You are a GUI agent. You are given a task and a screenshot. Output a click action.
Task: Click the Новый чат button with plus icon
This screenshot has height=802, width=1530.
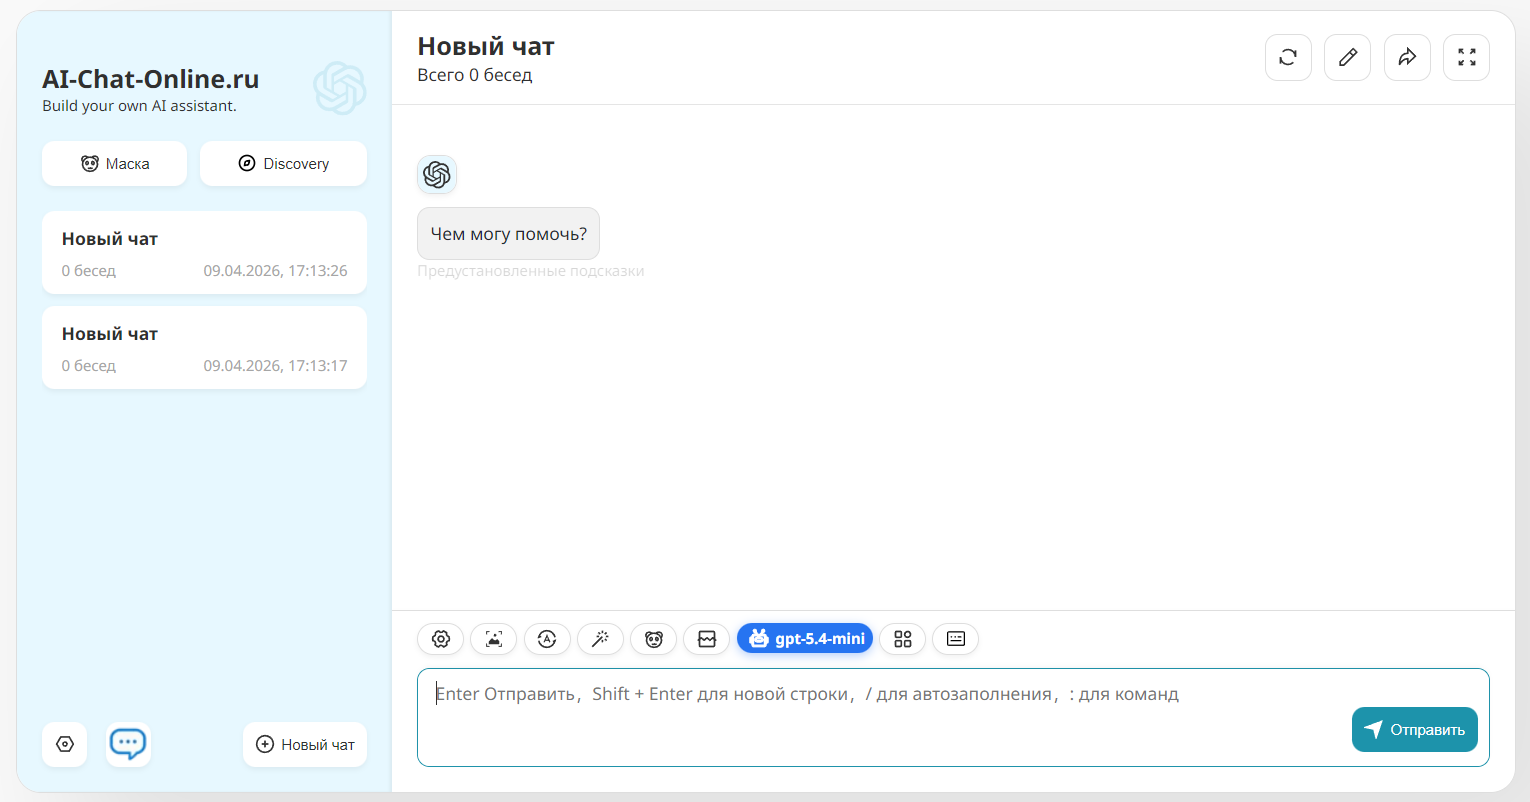point(305,745)
